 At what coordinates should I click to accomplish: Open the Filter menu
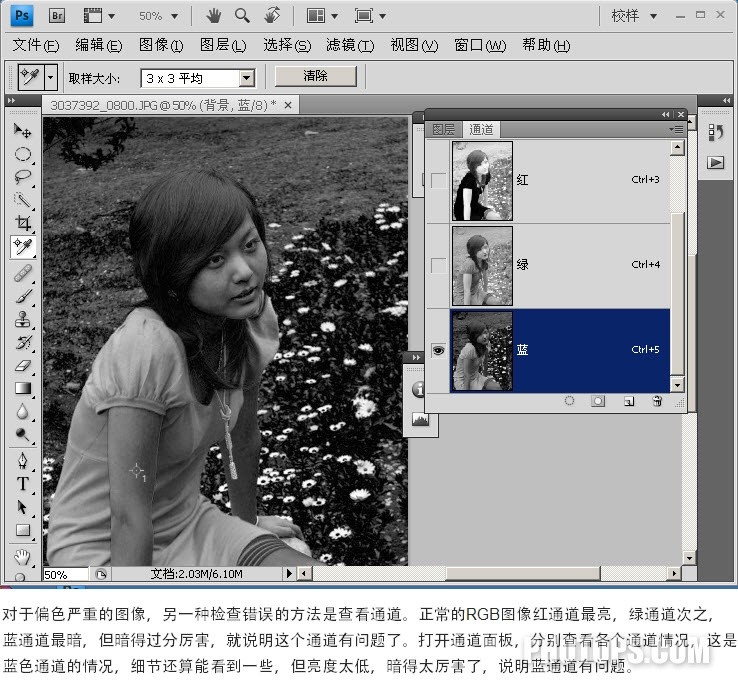(350, 45)
